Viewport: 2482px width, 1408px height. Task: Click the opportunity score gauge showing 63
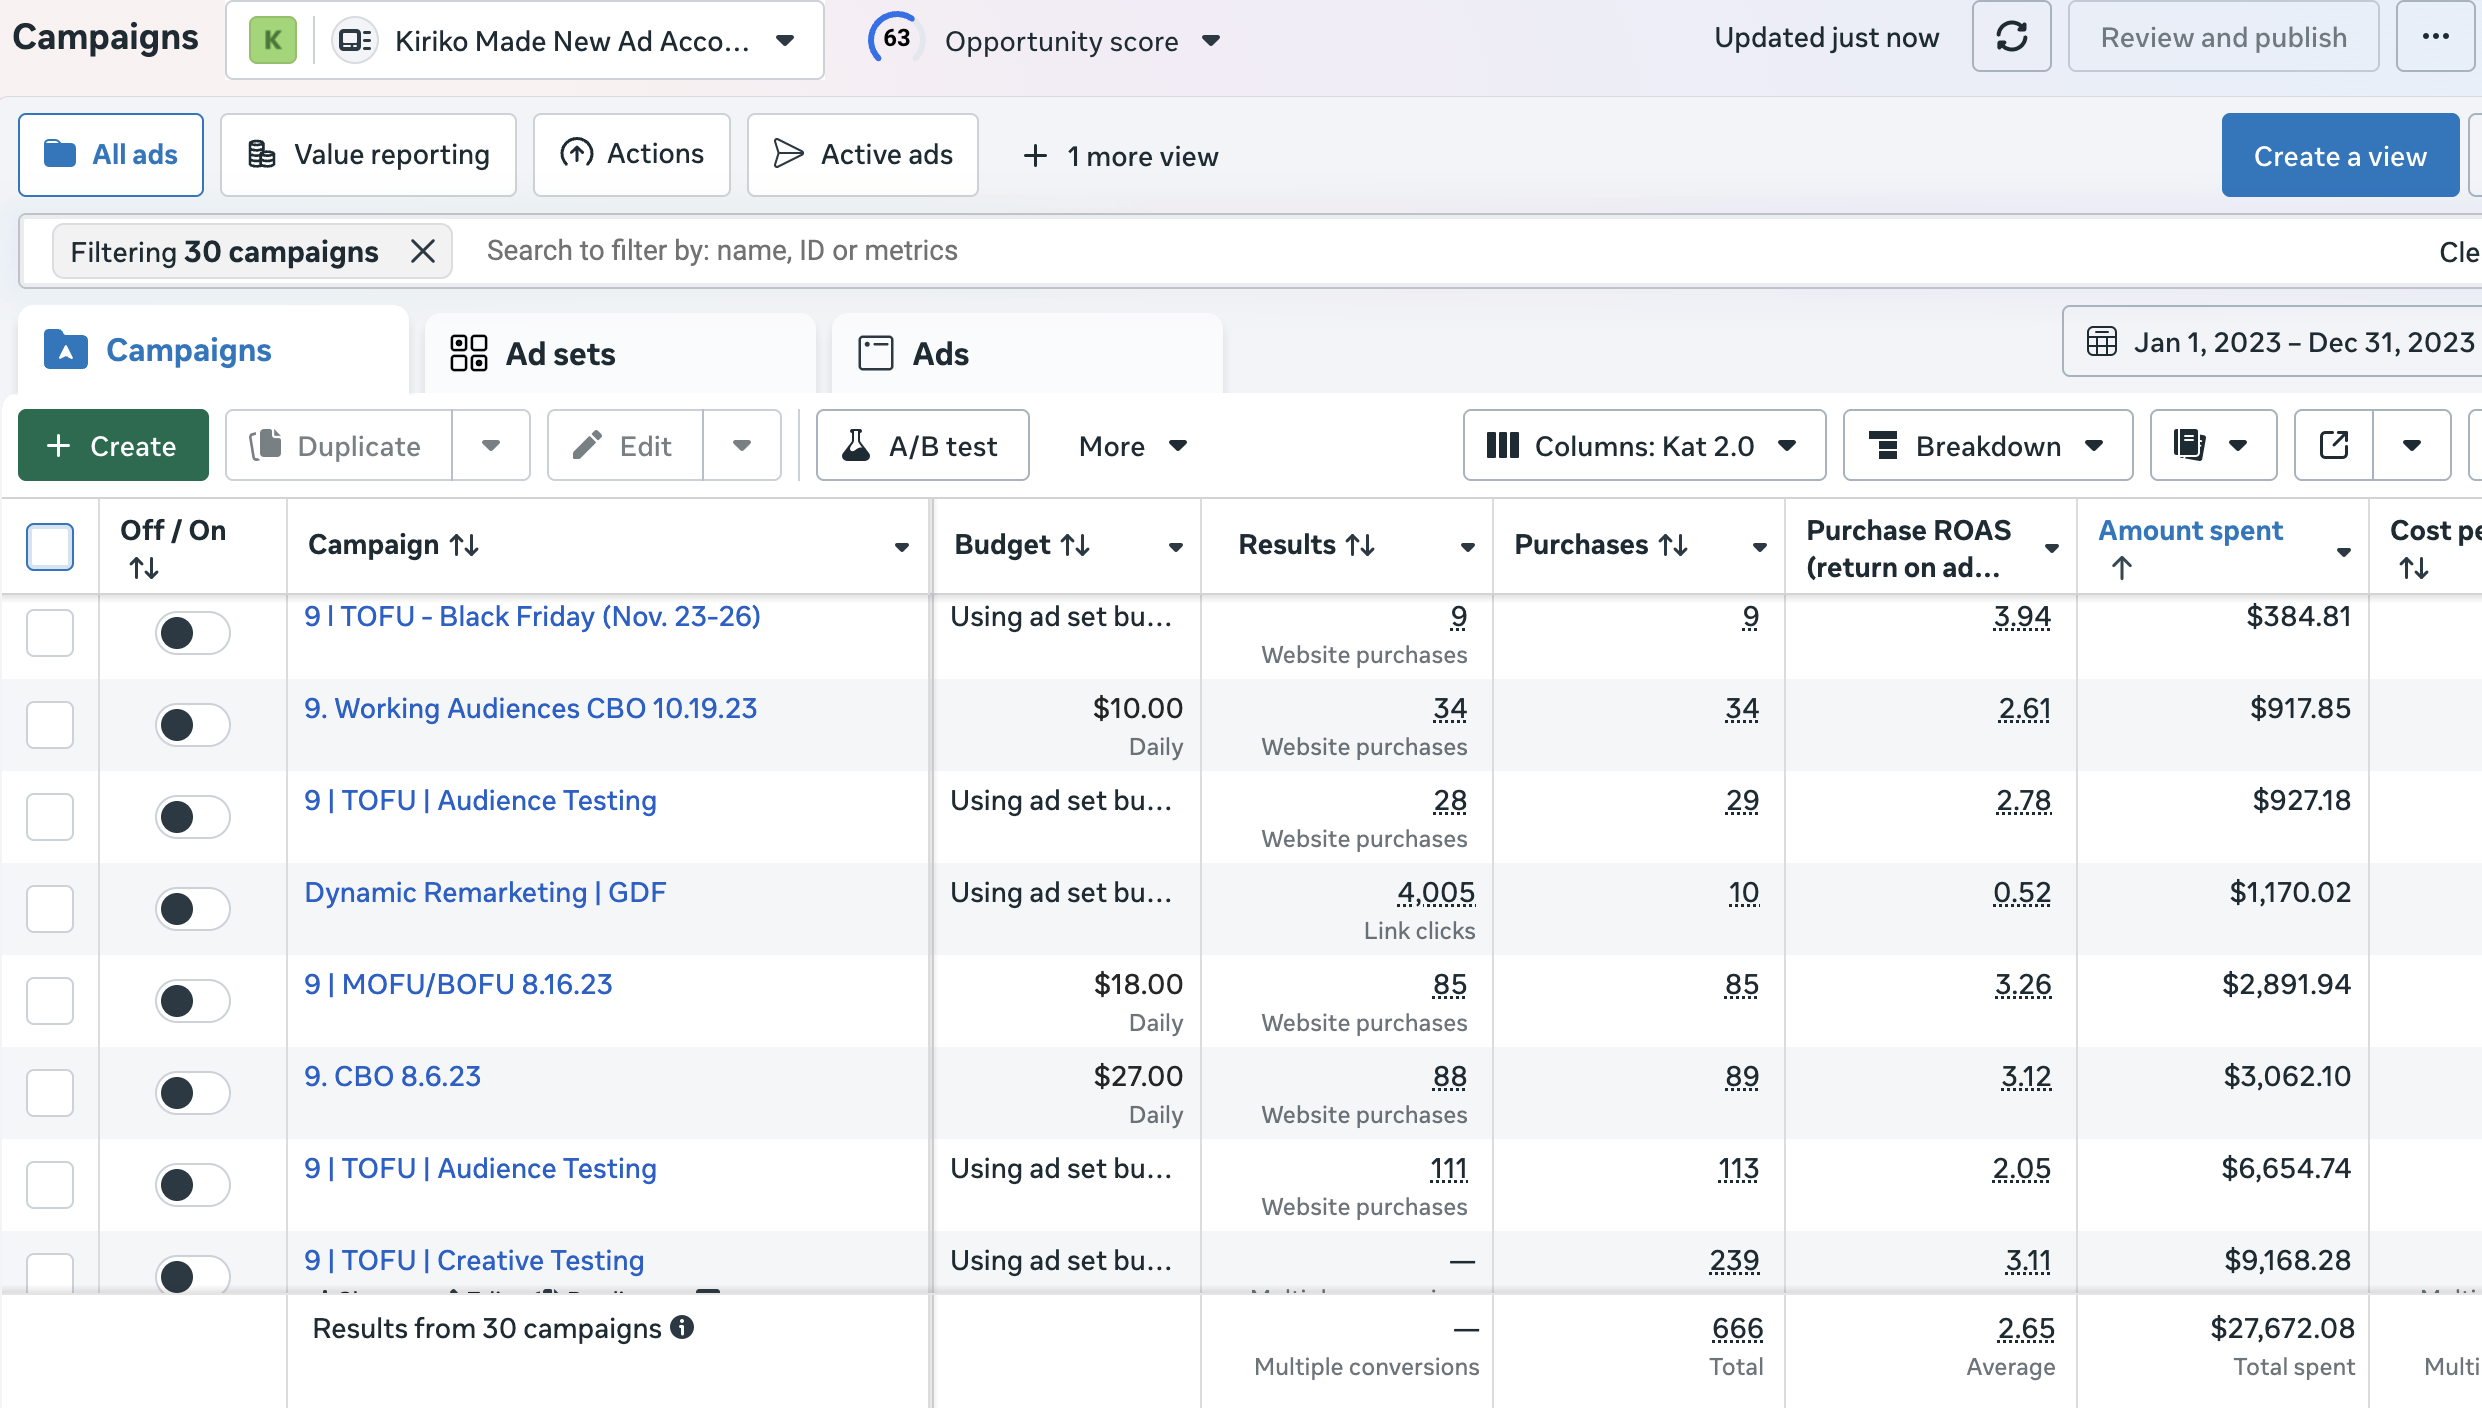(x=894, y=37)
